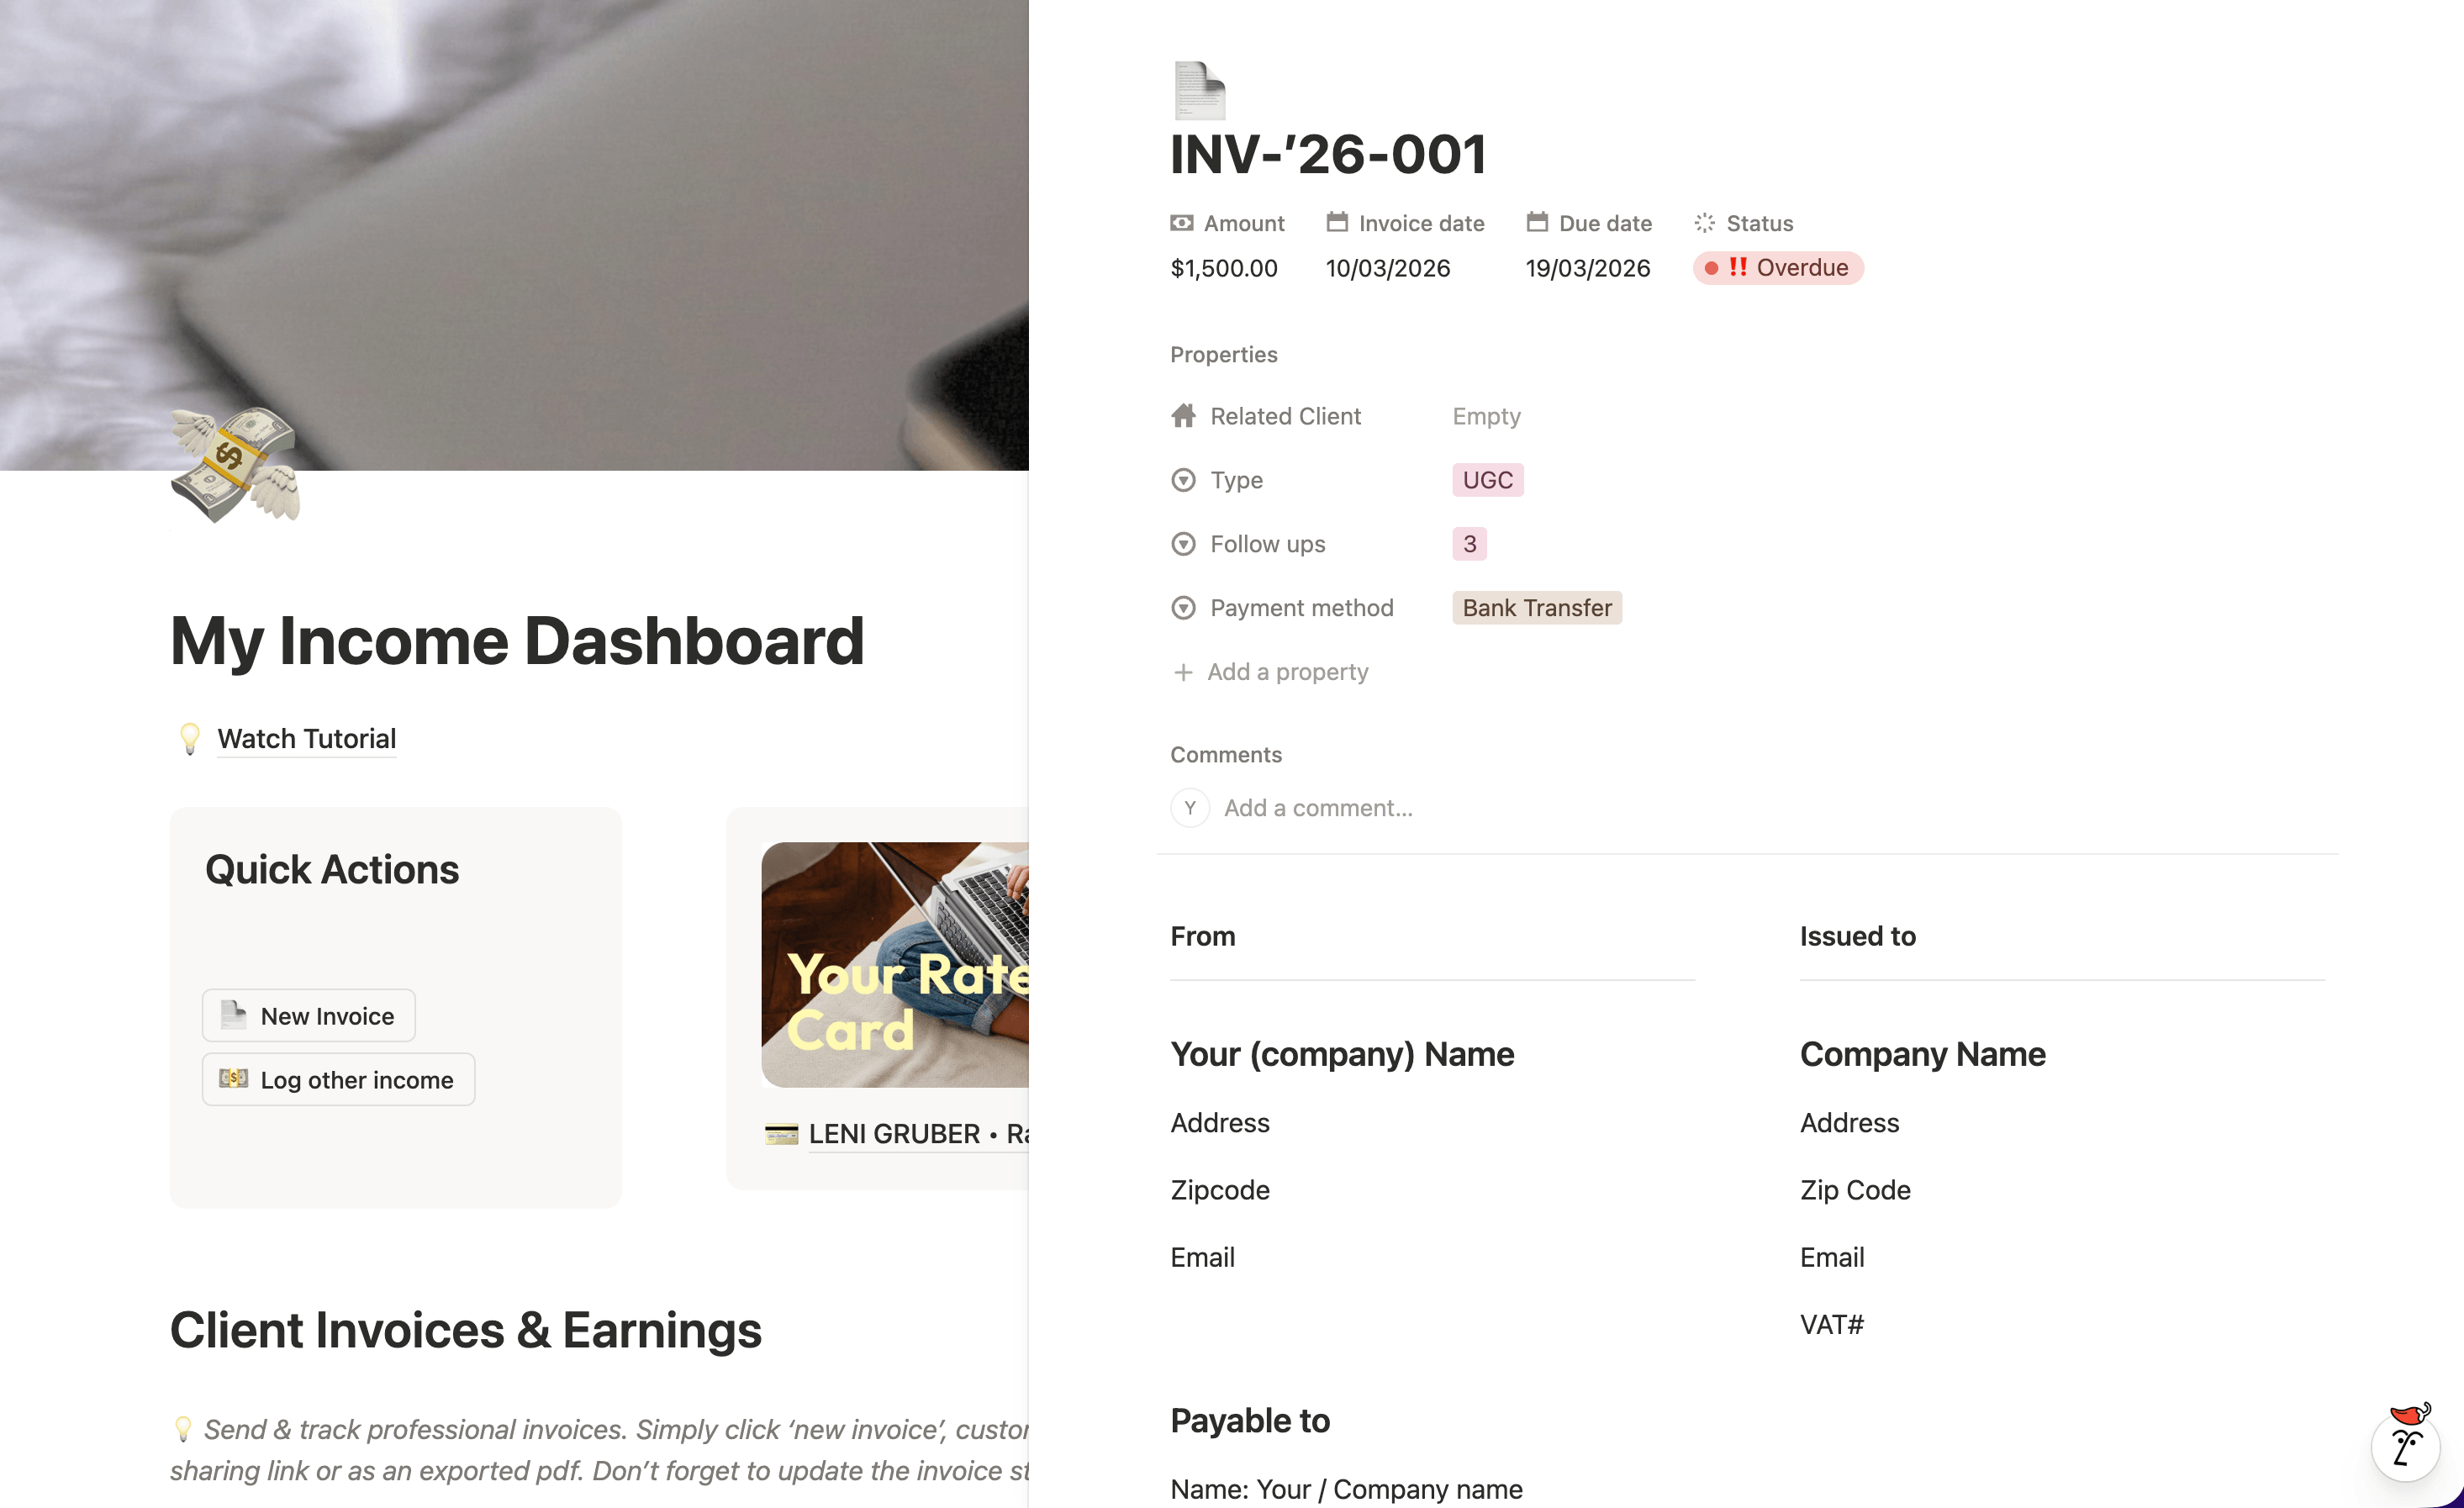
Task: Click the Empty Related Client field
Action: (1486, 416)
